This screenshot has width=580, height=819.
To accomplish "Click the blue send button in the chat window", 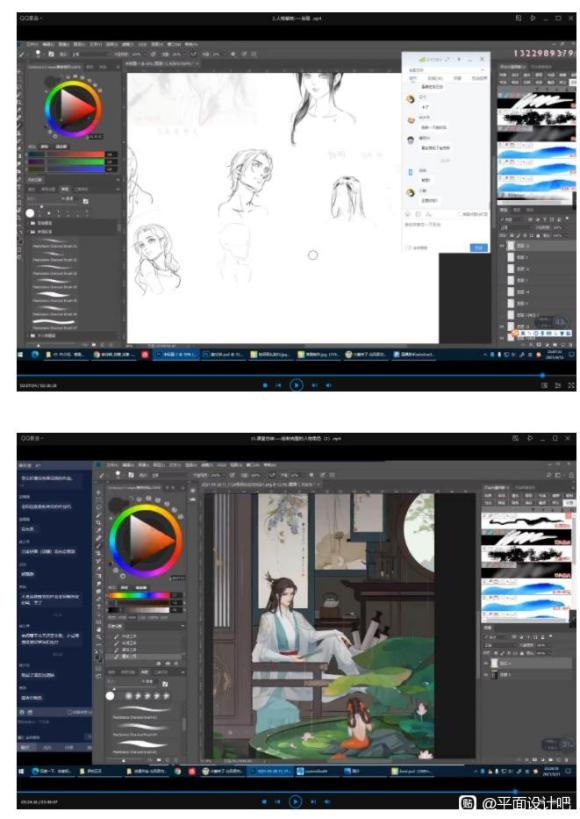I will pos(479,248).
